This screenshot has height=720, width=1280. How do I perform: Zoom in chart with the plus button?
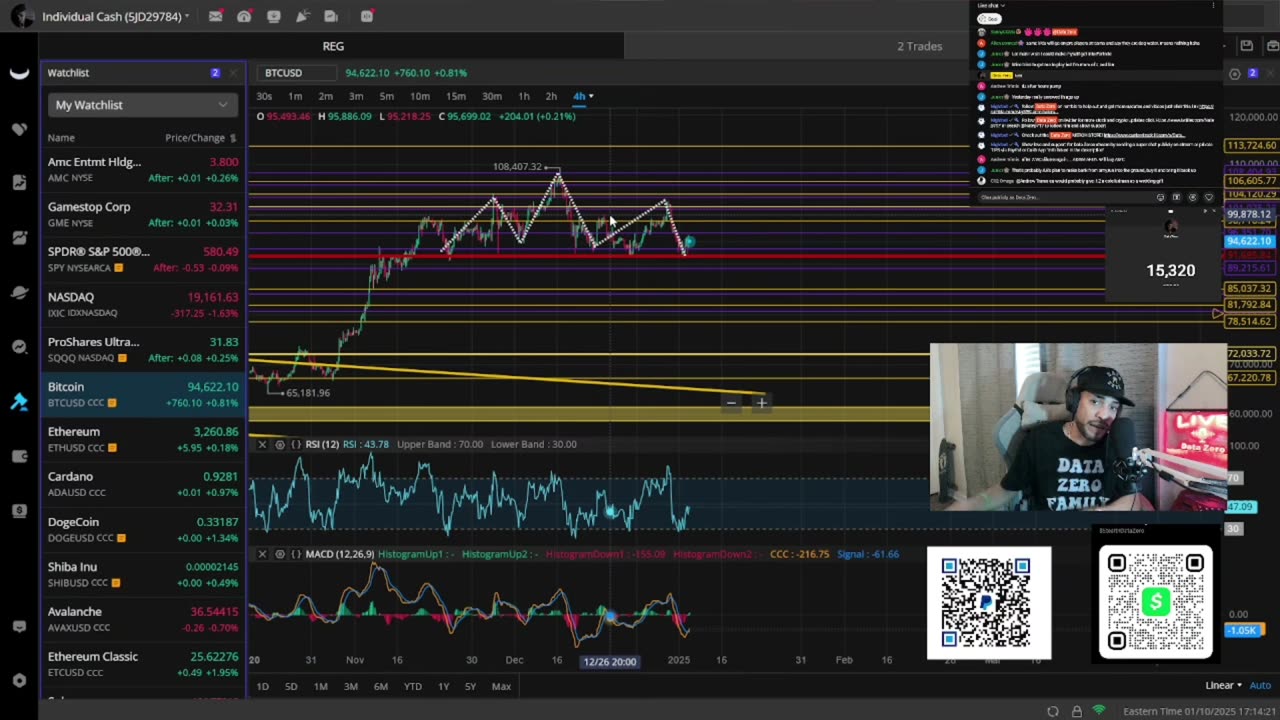(761, 403)
